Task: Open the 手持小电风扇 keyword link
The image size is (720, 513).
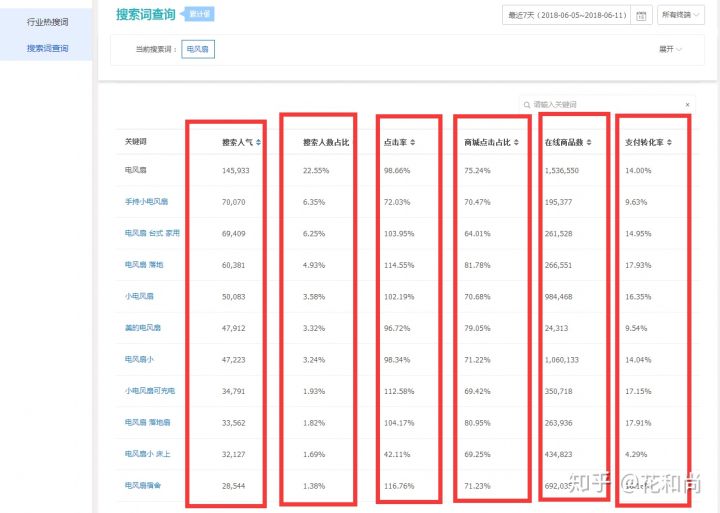Action: point(146,202)
